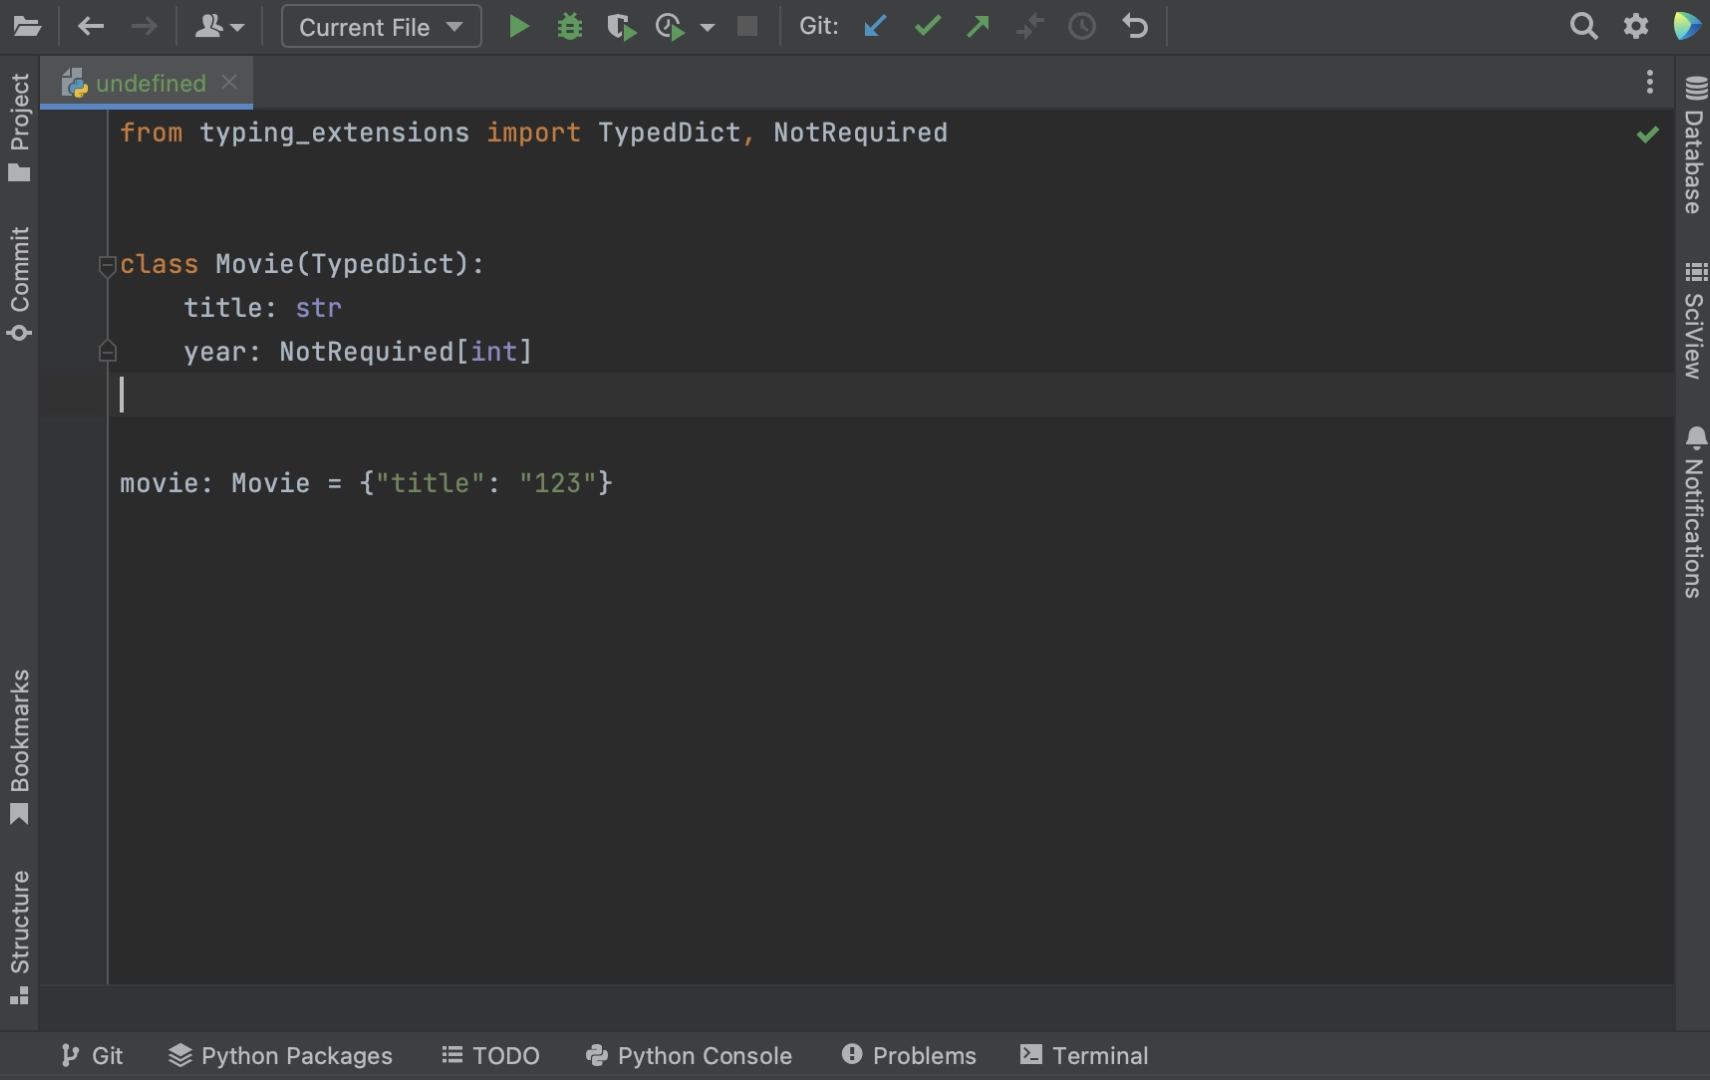Click the int type in NotRequired[int]

point(494,352)
